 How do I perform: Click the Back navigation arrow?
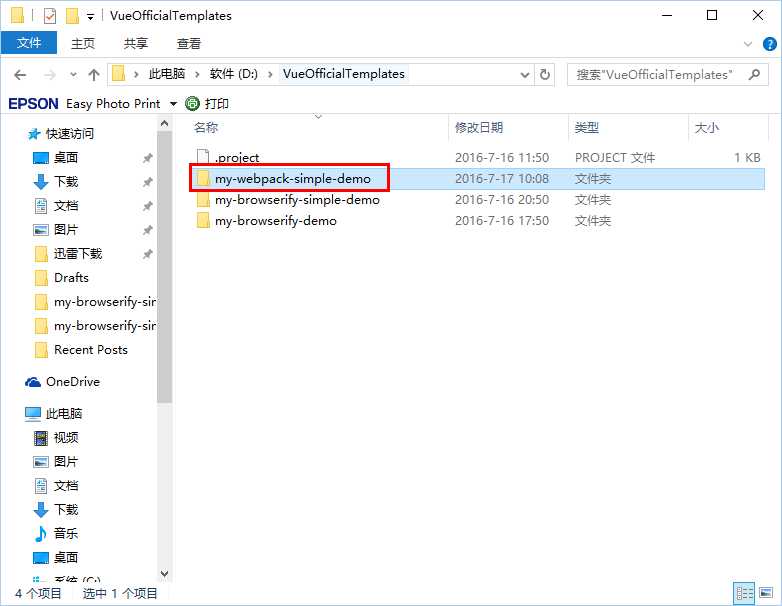[x=20, y=75]
